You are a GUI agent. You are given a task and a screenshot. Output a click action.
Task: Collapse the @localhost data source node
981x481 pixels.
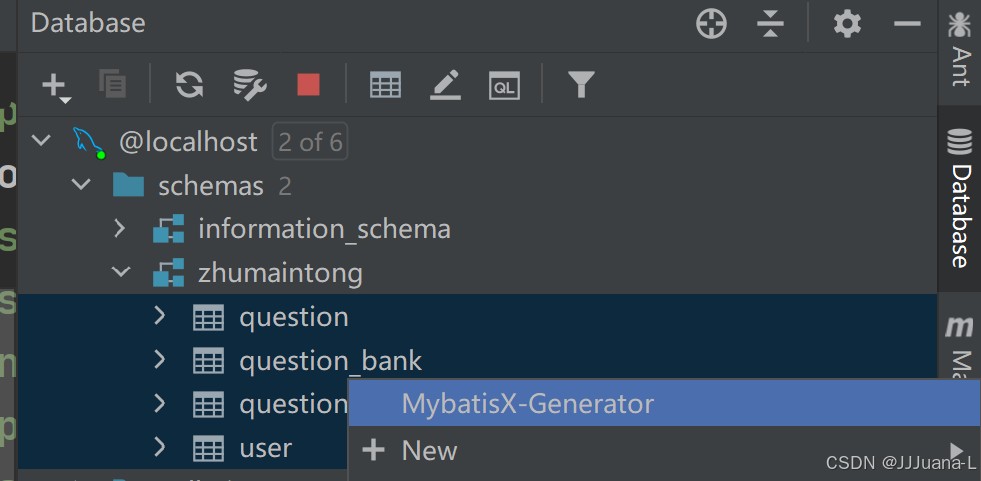click(41, 141)
